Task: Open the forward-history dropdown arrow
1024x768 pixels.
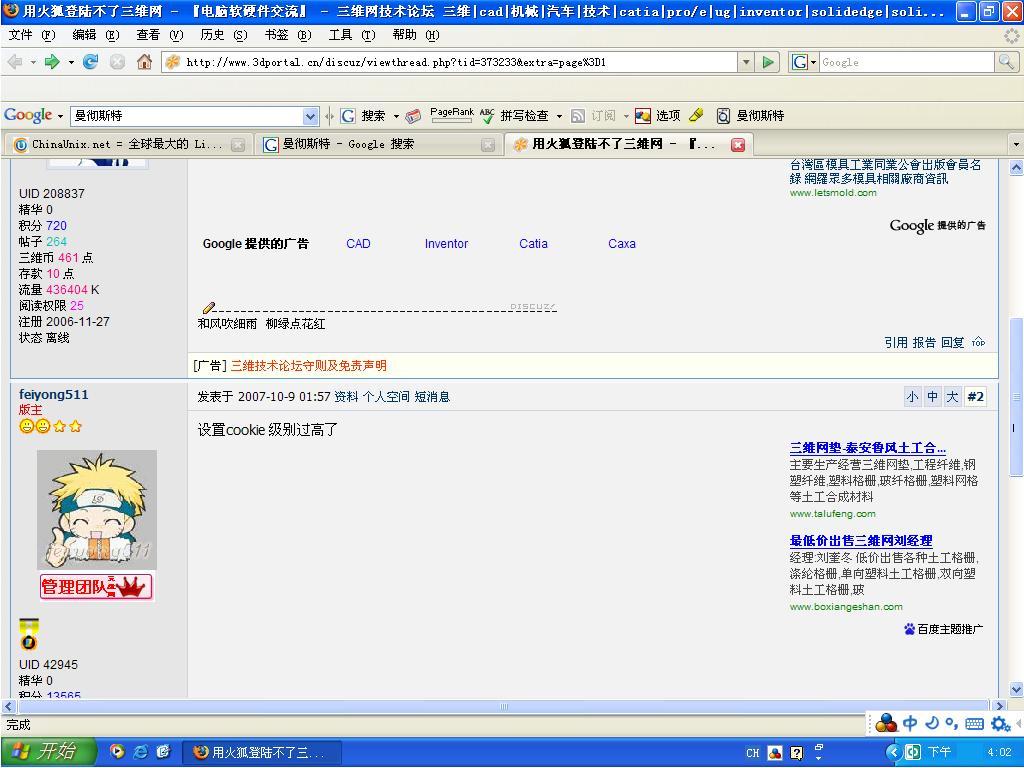Action: tap(71, 62)
